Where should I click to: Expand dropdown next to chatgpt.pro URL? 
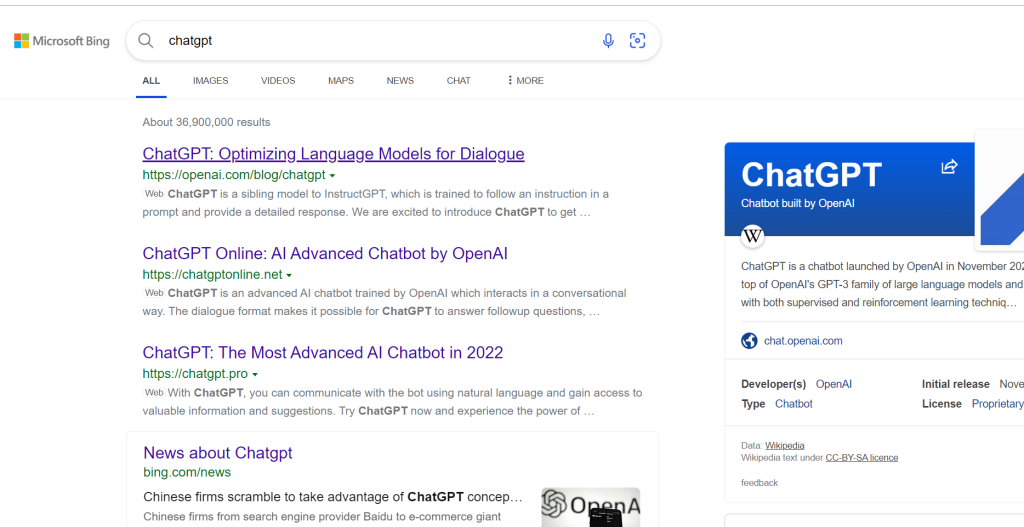255,374
